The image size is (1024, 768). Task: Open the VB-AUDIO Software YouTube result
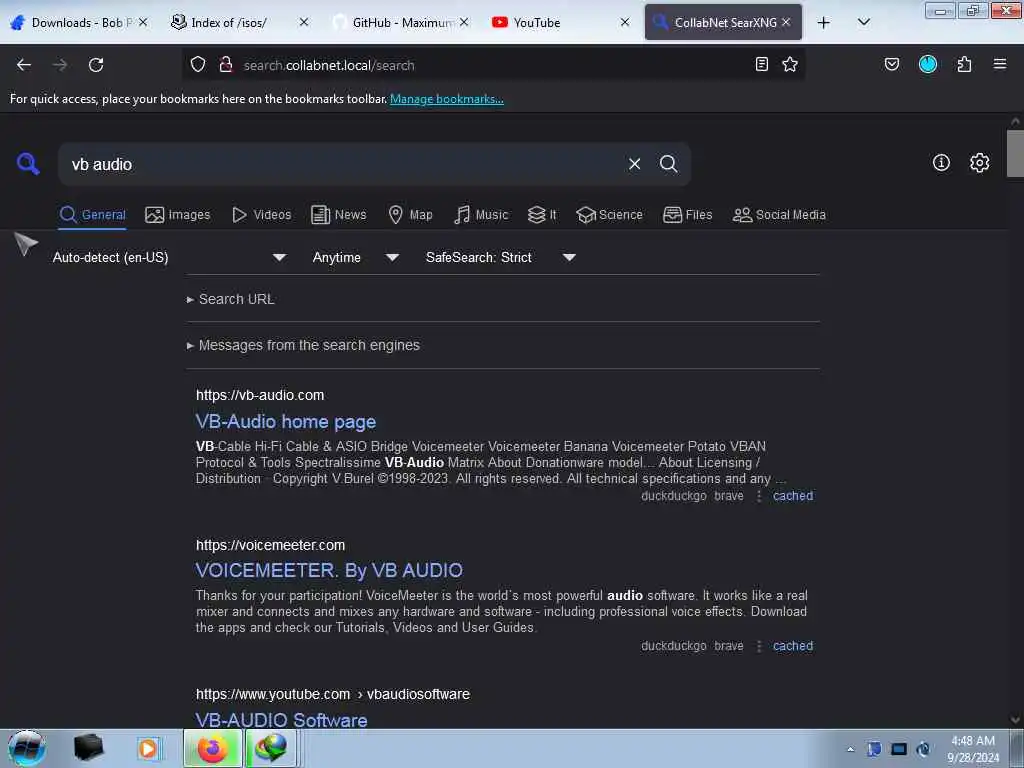281,720
